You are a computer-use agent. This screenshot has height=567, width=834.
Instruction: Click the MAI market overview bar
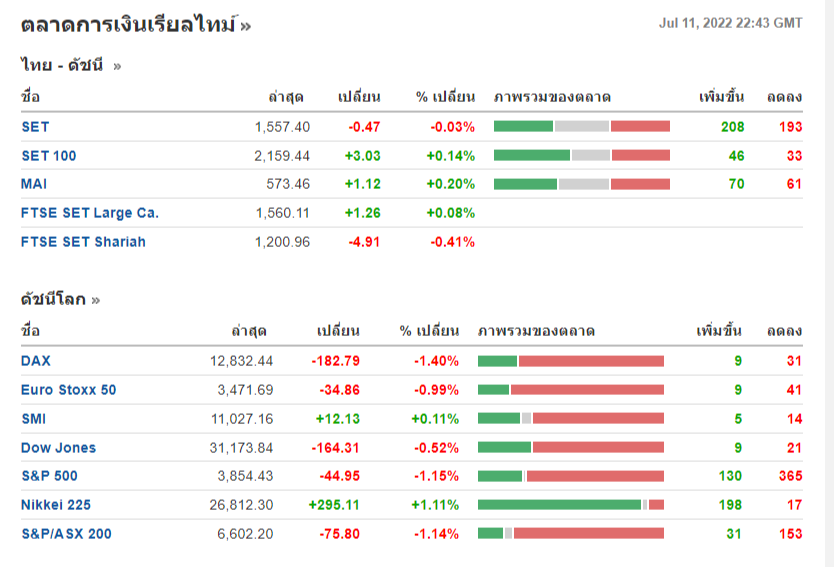[x=582, y=184]
